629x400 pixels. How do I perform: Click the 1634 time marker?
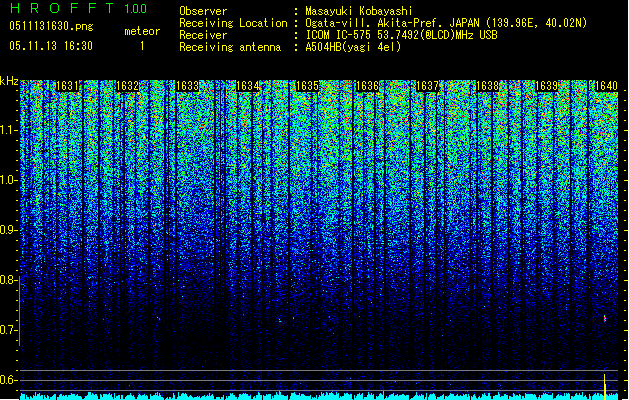248,86
